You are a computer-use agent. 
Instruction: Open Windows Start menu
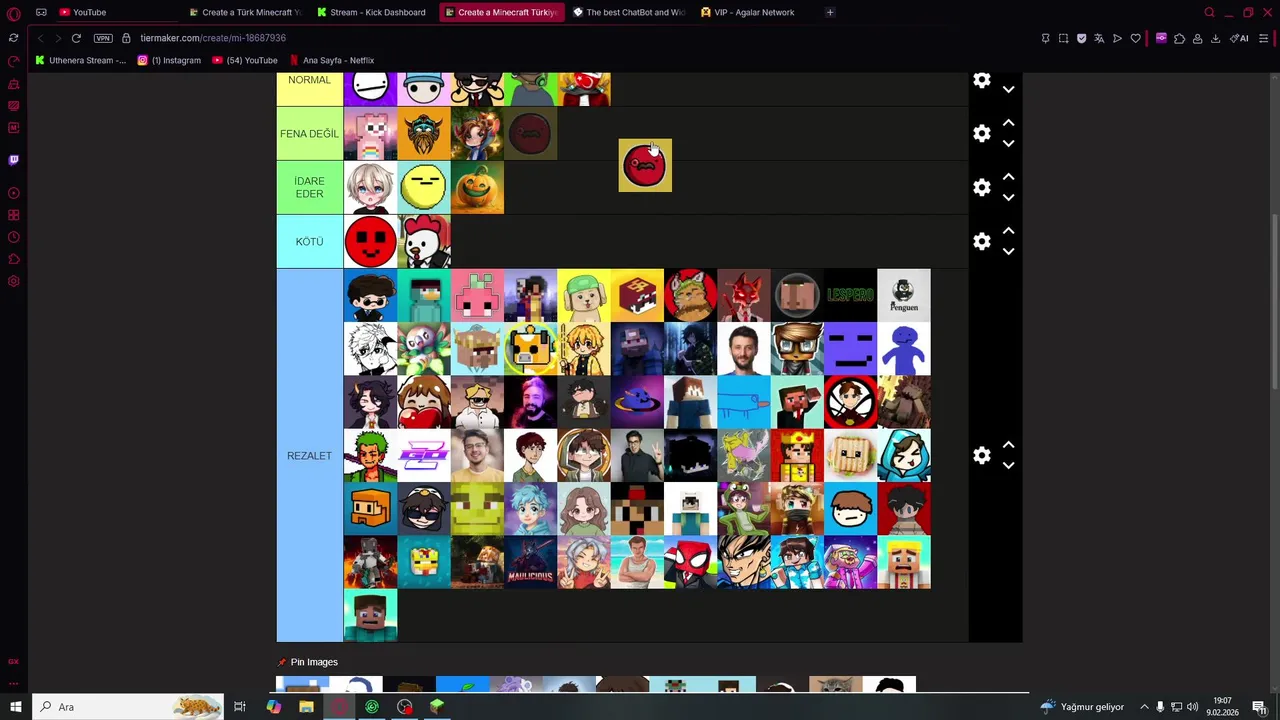tap(15, 707)
